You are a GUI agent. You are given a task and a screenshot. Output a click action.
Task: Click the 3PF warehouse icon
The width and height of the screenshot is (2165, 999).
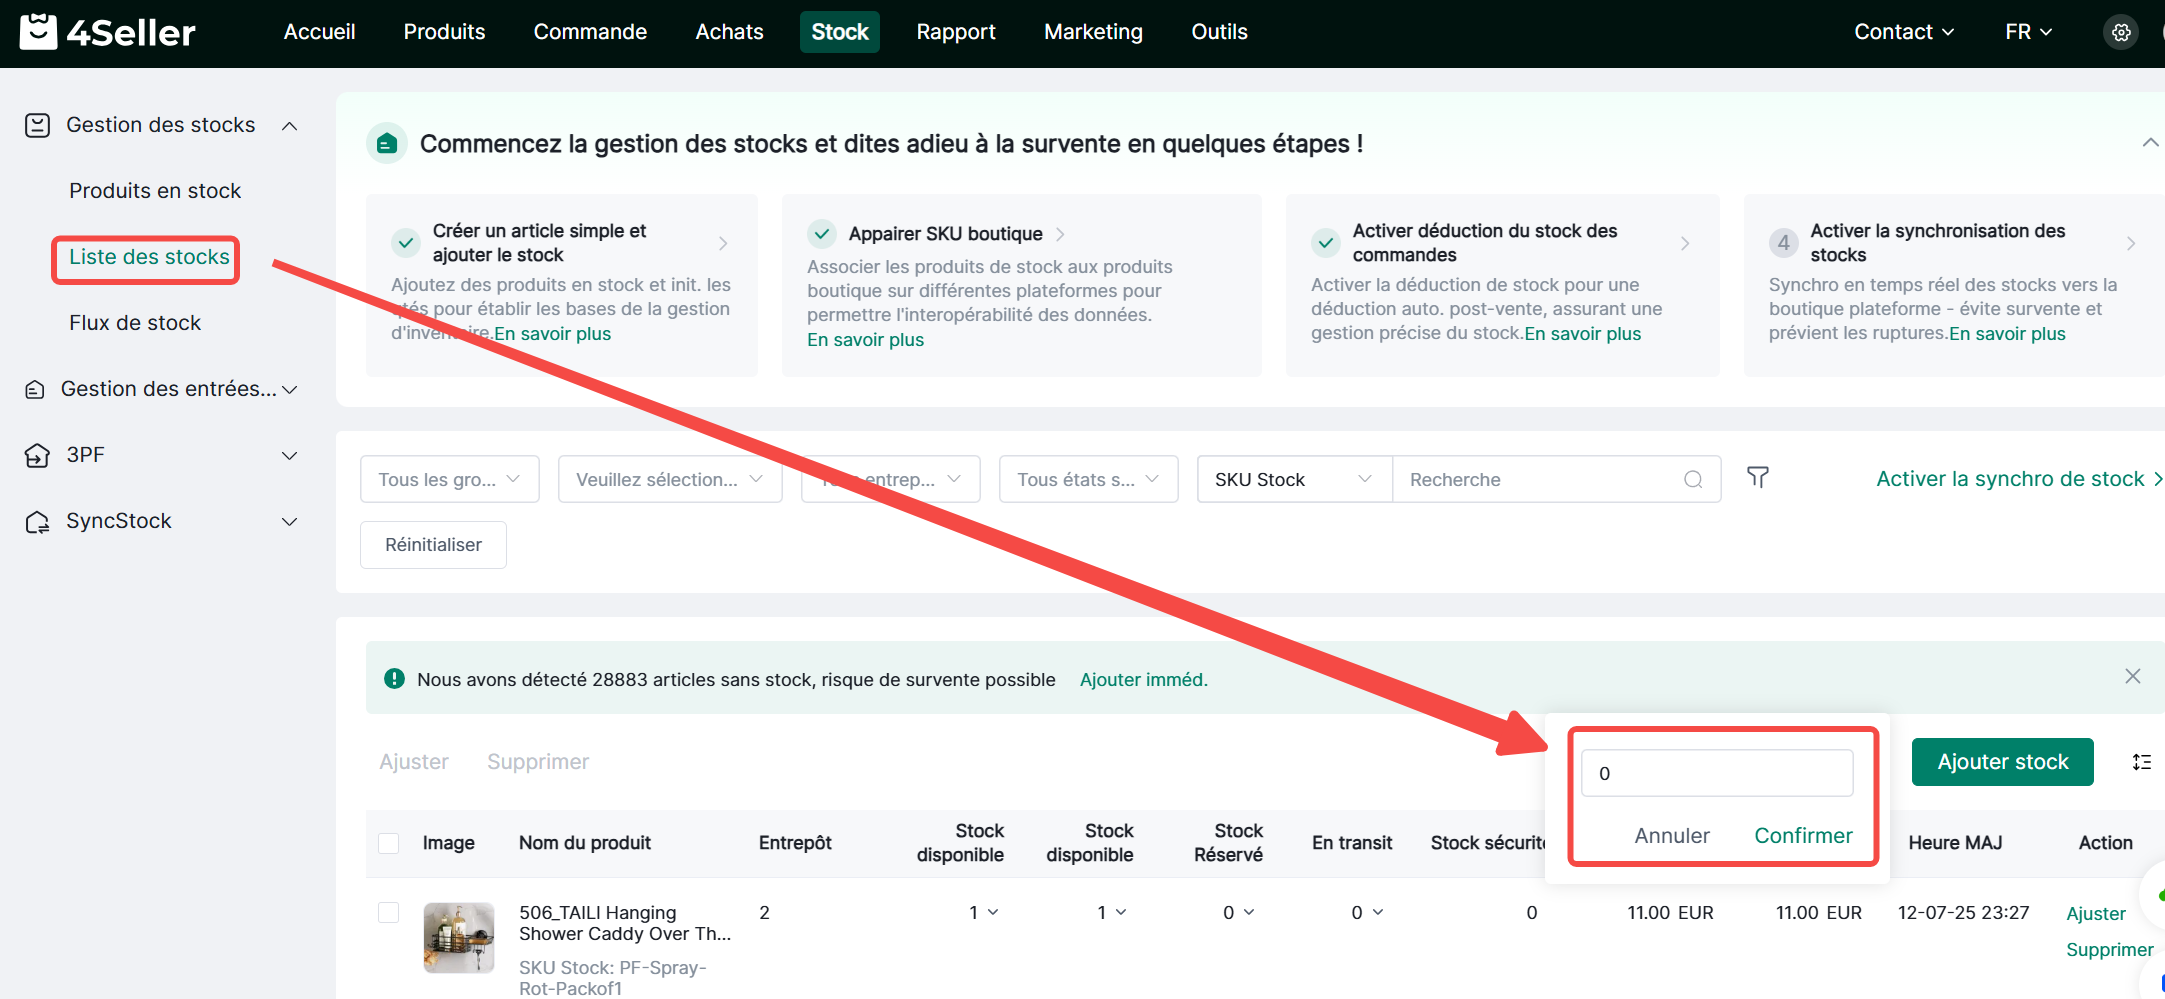[37, 456]
